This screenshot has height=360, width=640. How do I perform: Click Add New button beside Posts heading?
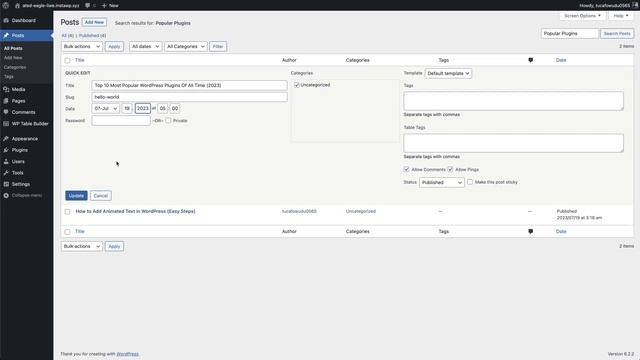[x=94, y=22]
